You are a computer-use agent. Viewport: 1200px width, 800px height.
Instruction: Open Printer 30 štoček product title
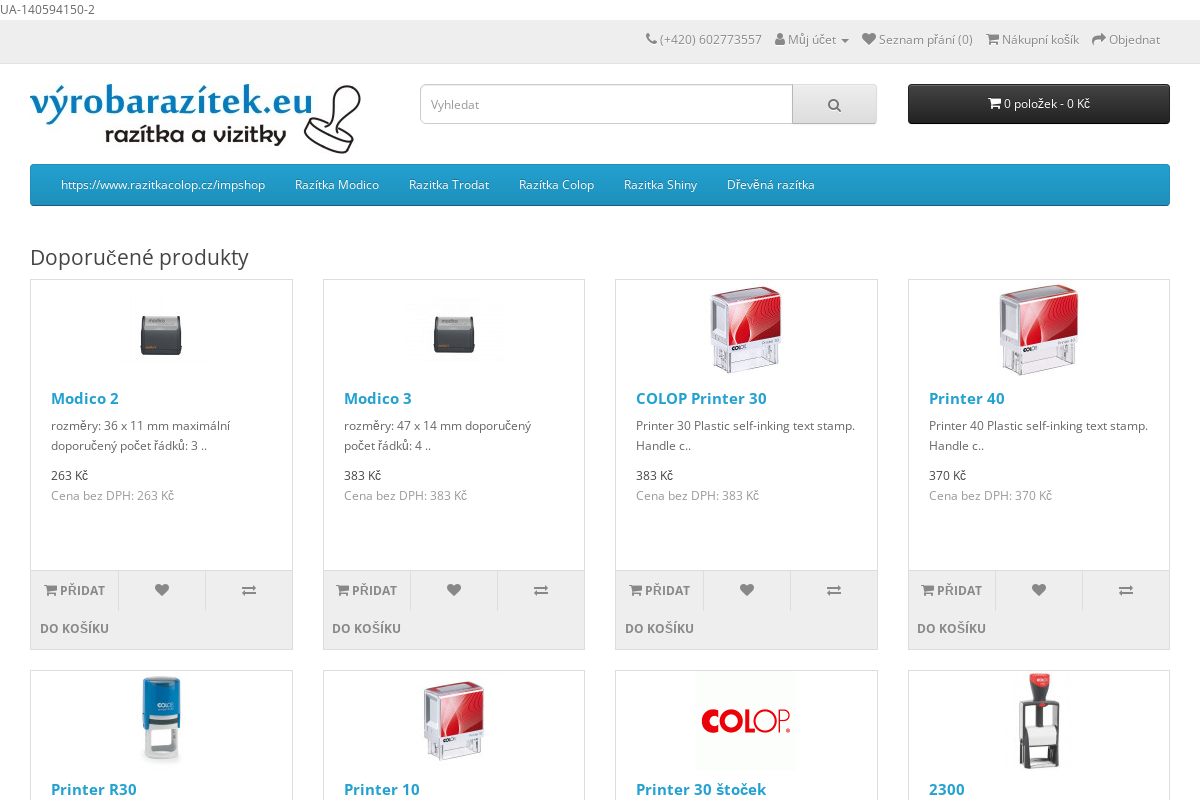pos(701,789)
